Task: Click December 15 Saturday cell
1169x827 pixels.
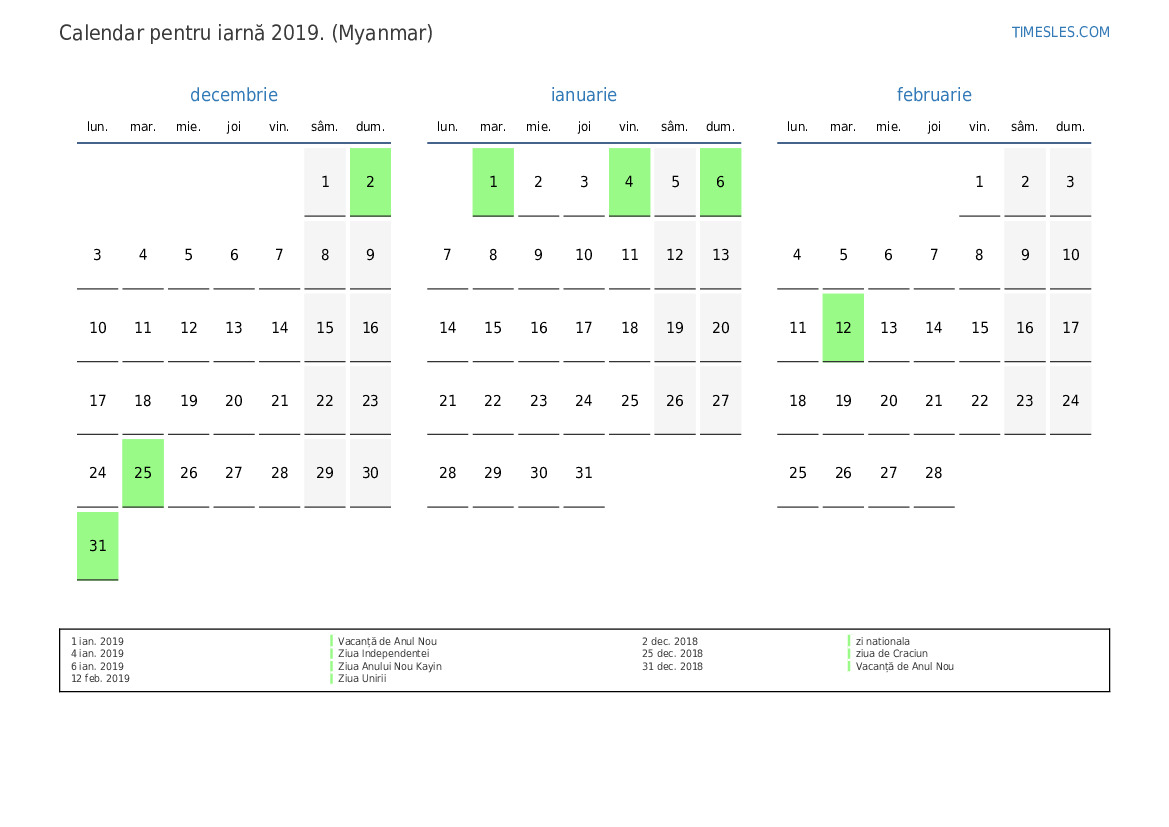Action: point(324,328)
